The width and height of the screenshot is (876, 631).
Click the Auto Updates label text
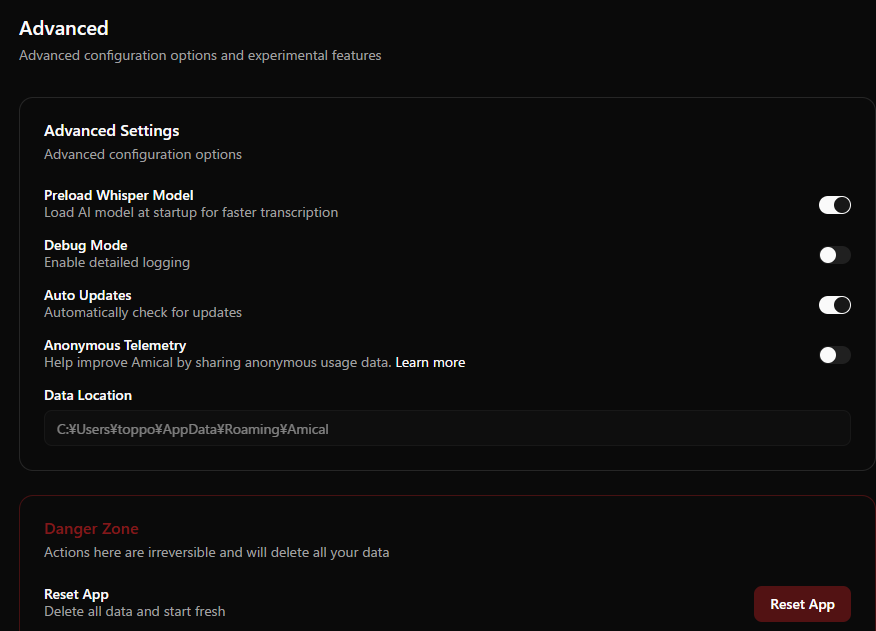[88, 295]
